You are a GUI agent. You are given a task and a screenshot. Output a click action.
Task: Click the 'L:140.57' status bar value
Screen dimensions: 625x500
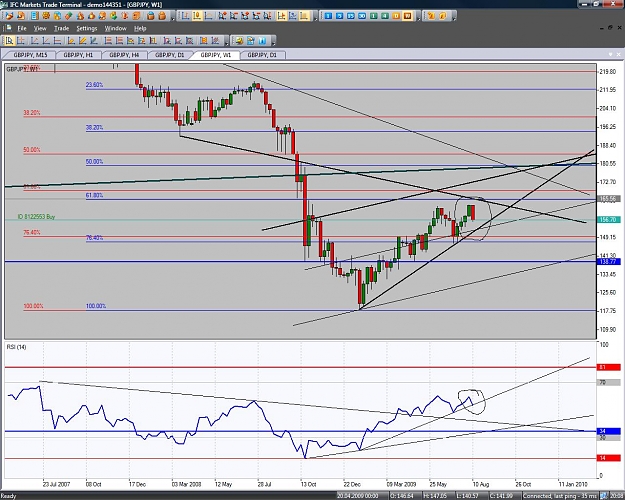(468, 496)
